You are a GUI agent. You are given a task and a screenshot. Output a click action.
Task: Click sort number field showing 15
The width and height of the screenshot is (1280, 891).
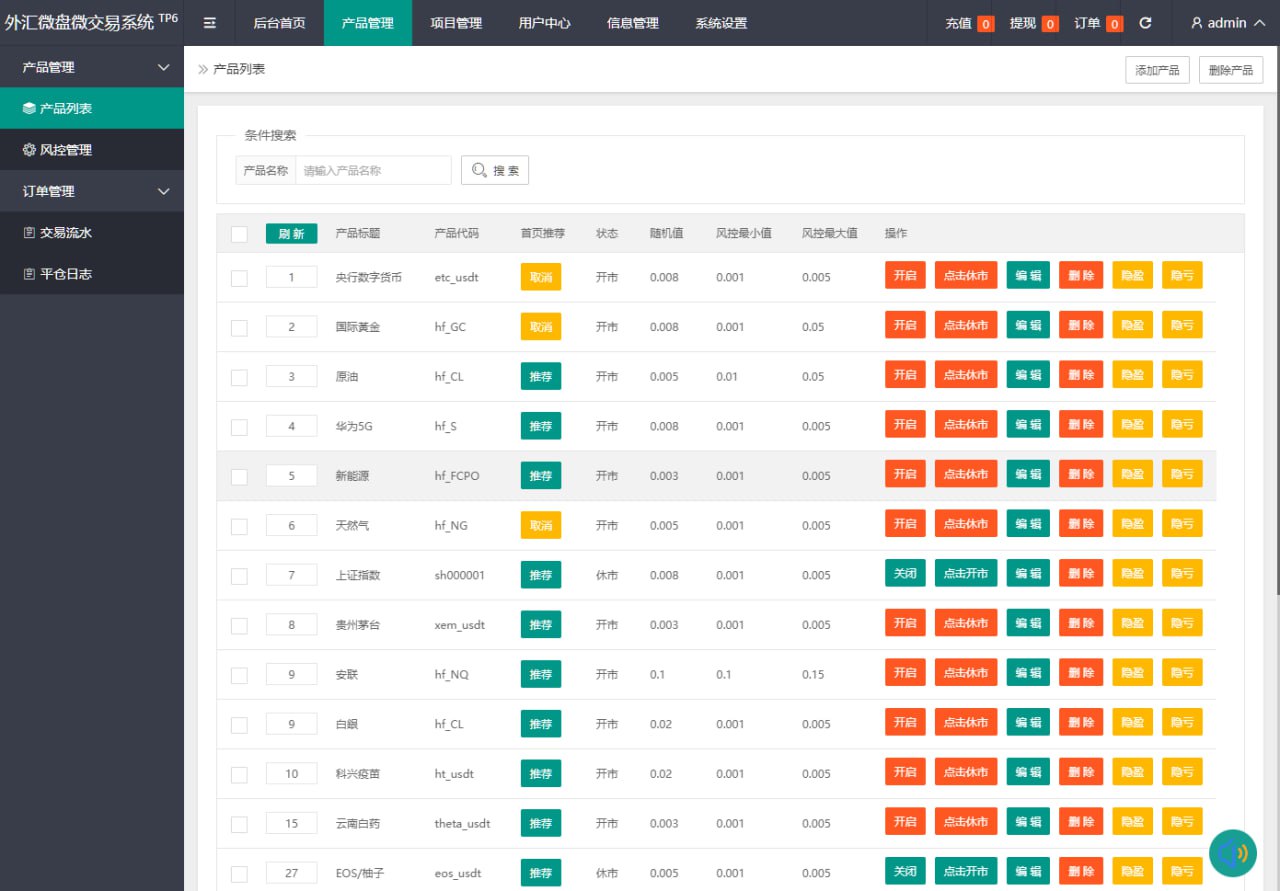[292, 824]
